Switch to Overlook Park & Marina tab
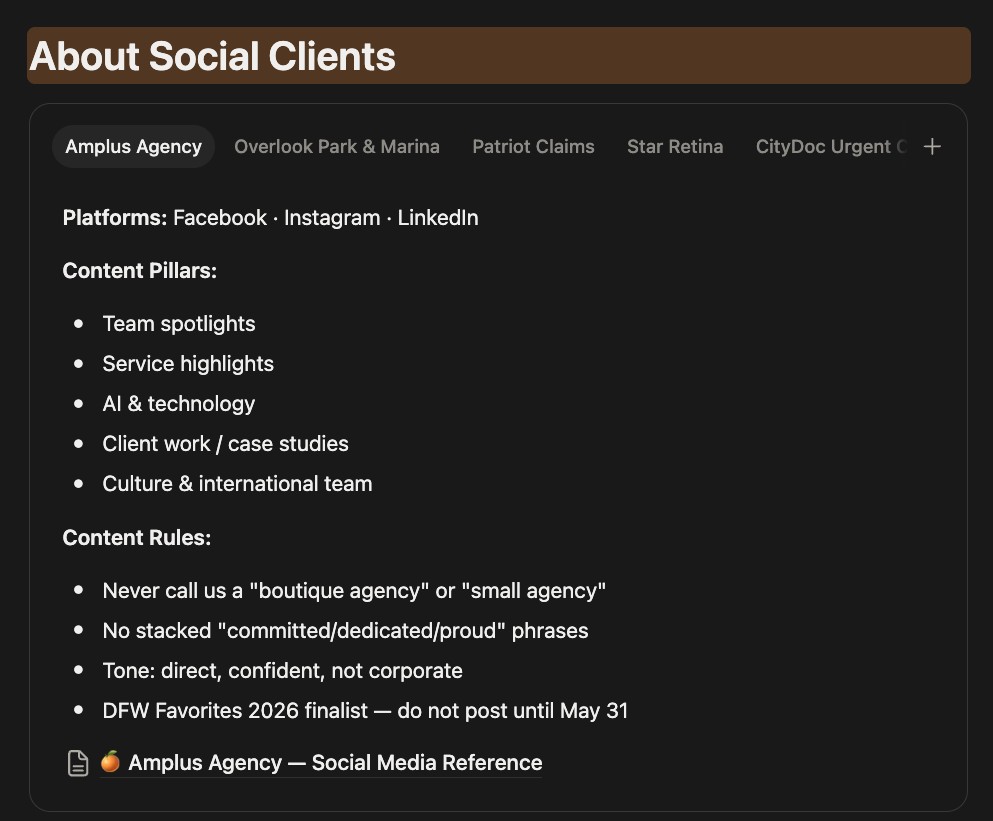Viewport: 993px width, 821px height. [337, 147]
